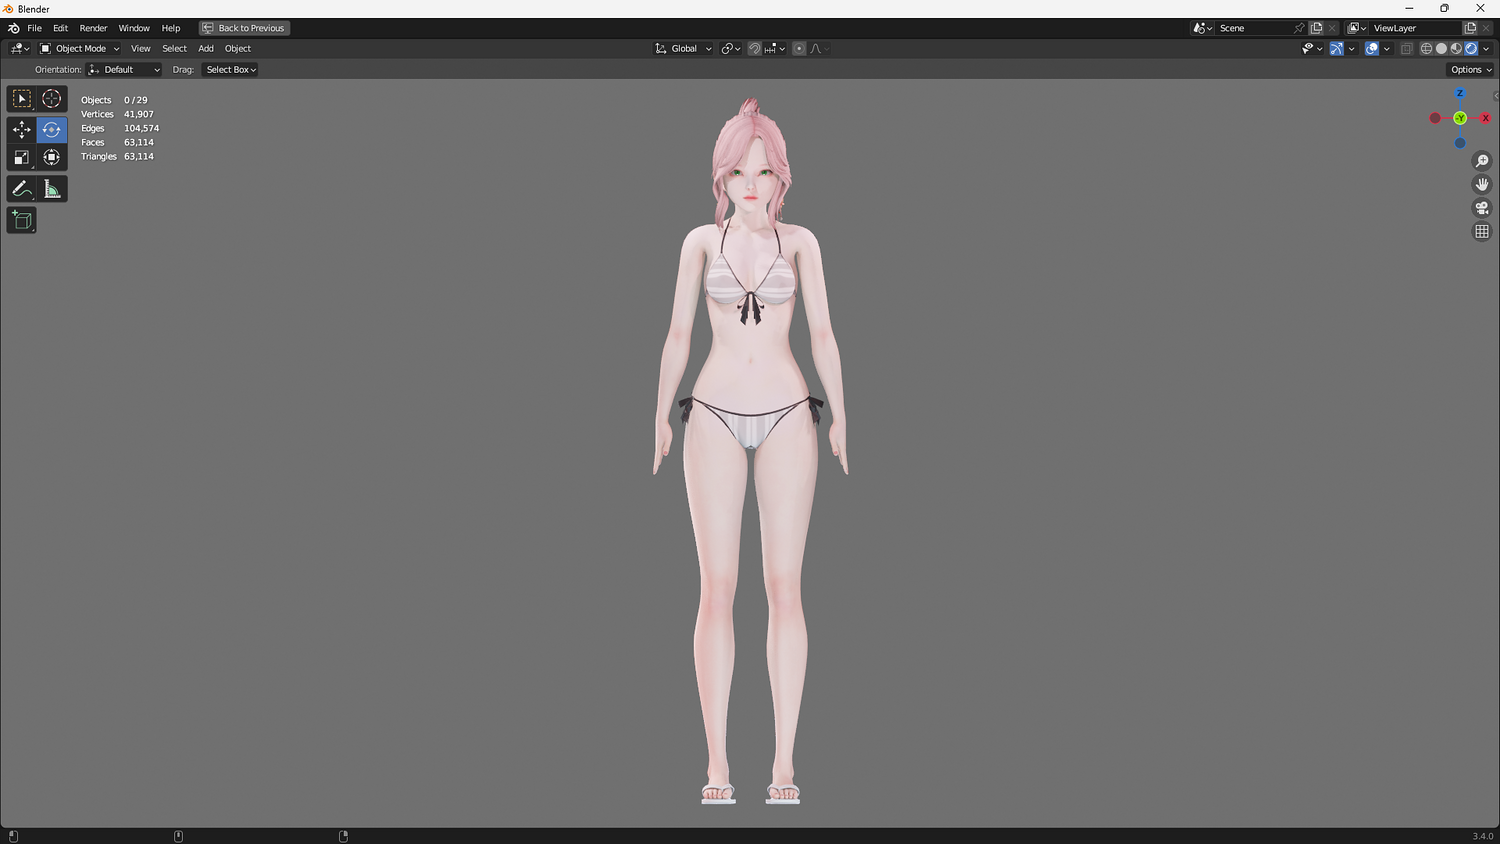Viewport: 1500px width, 844px height.
Task: Switch to solid shading
Action: pos(1441,48)
